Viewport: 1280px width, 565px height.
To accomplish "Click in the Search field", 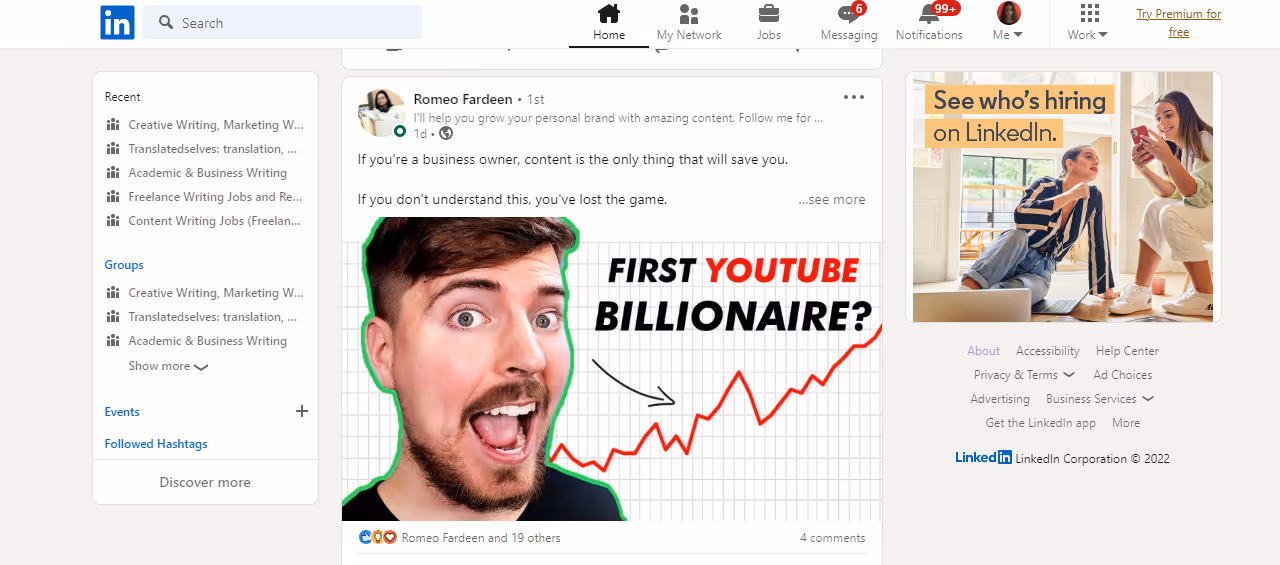I will pos(282,22).
